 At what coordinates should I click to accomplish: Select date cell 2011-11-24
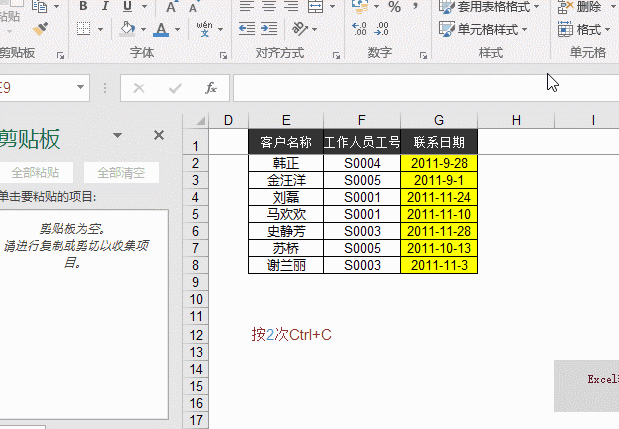(x=439, y=197)
